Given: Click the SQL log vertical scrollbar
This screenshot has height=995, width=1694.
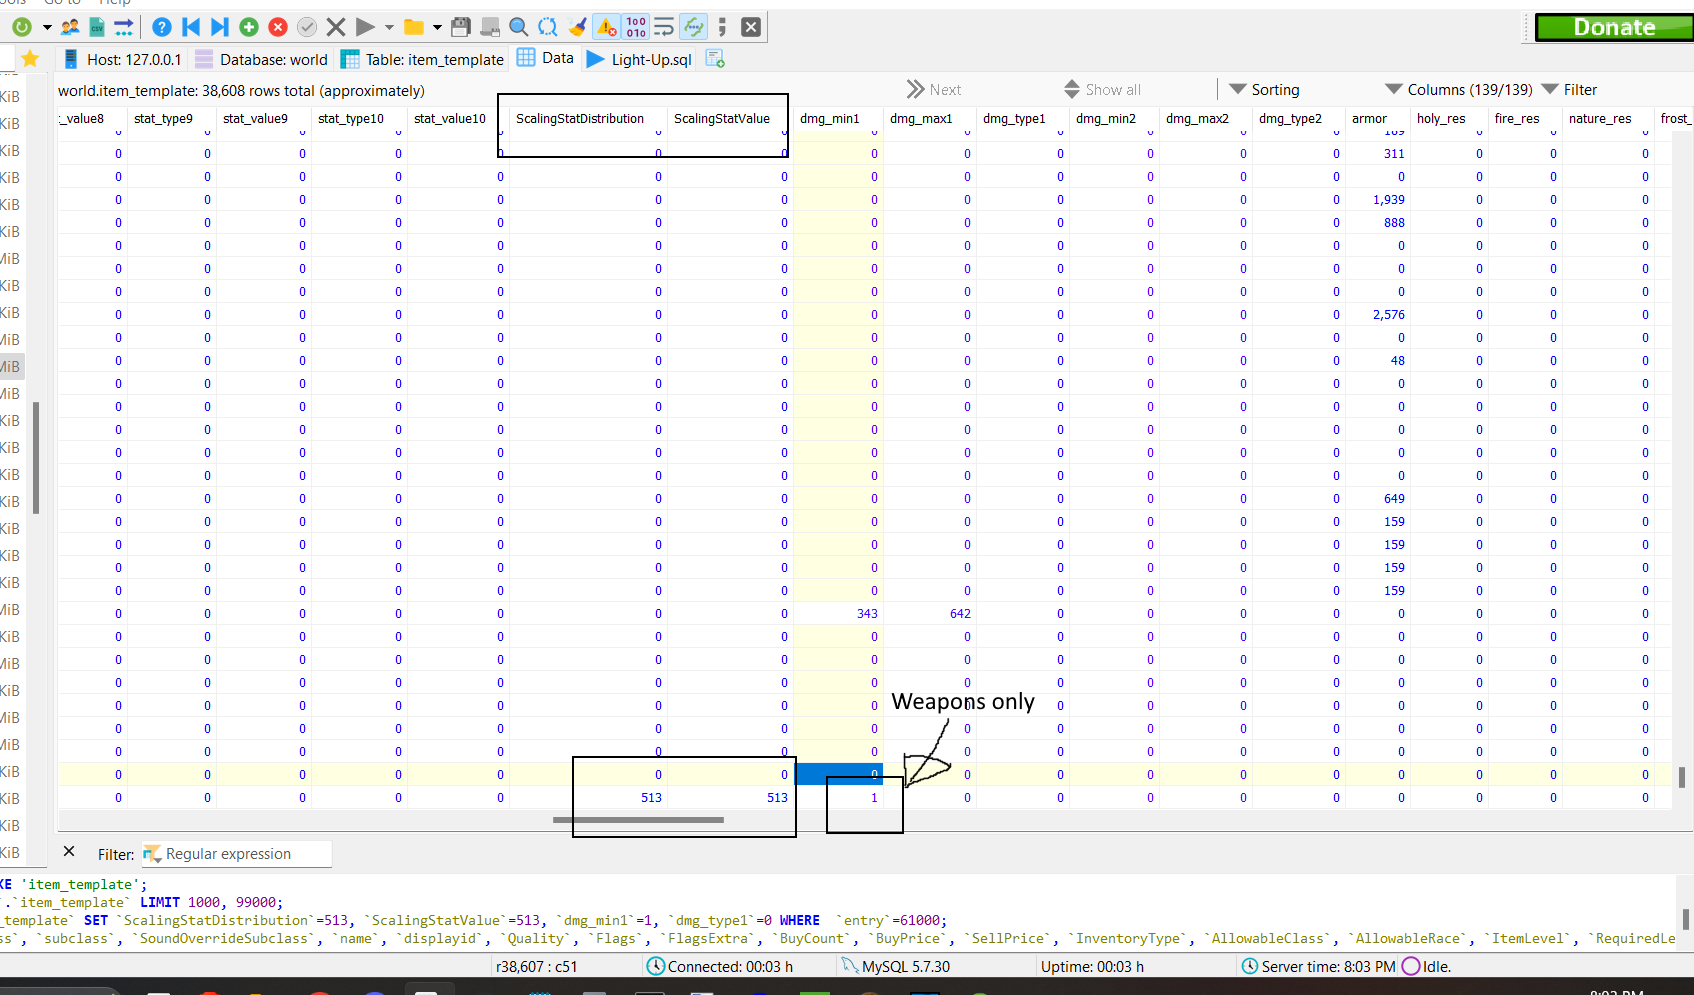Looking at the screenshot, I should tap(1686, 918).
